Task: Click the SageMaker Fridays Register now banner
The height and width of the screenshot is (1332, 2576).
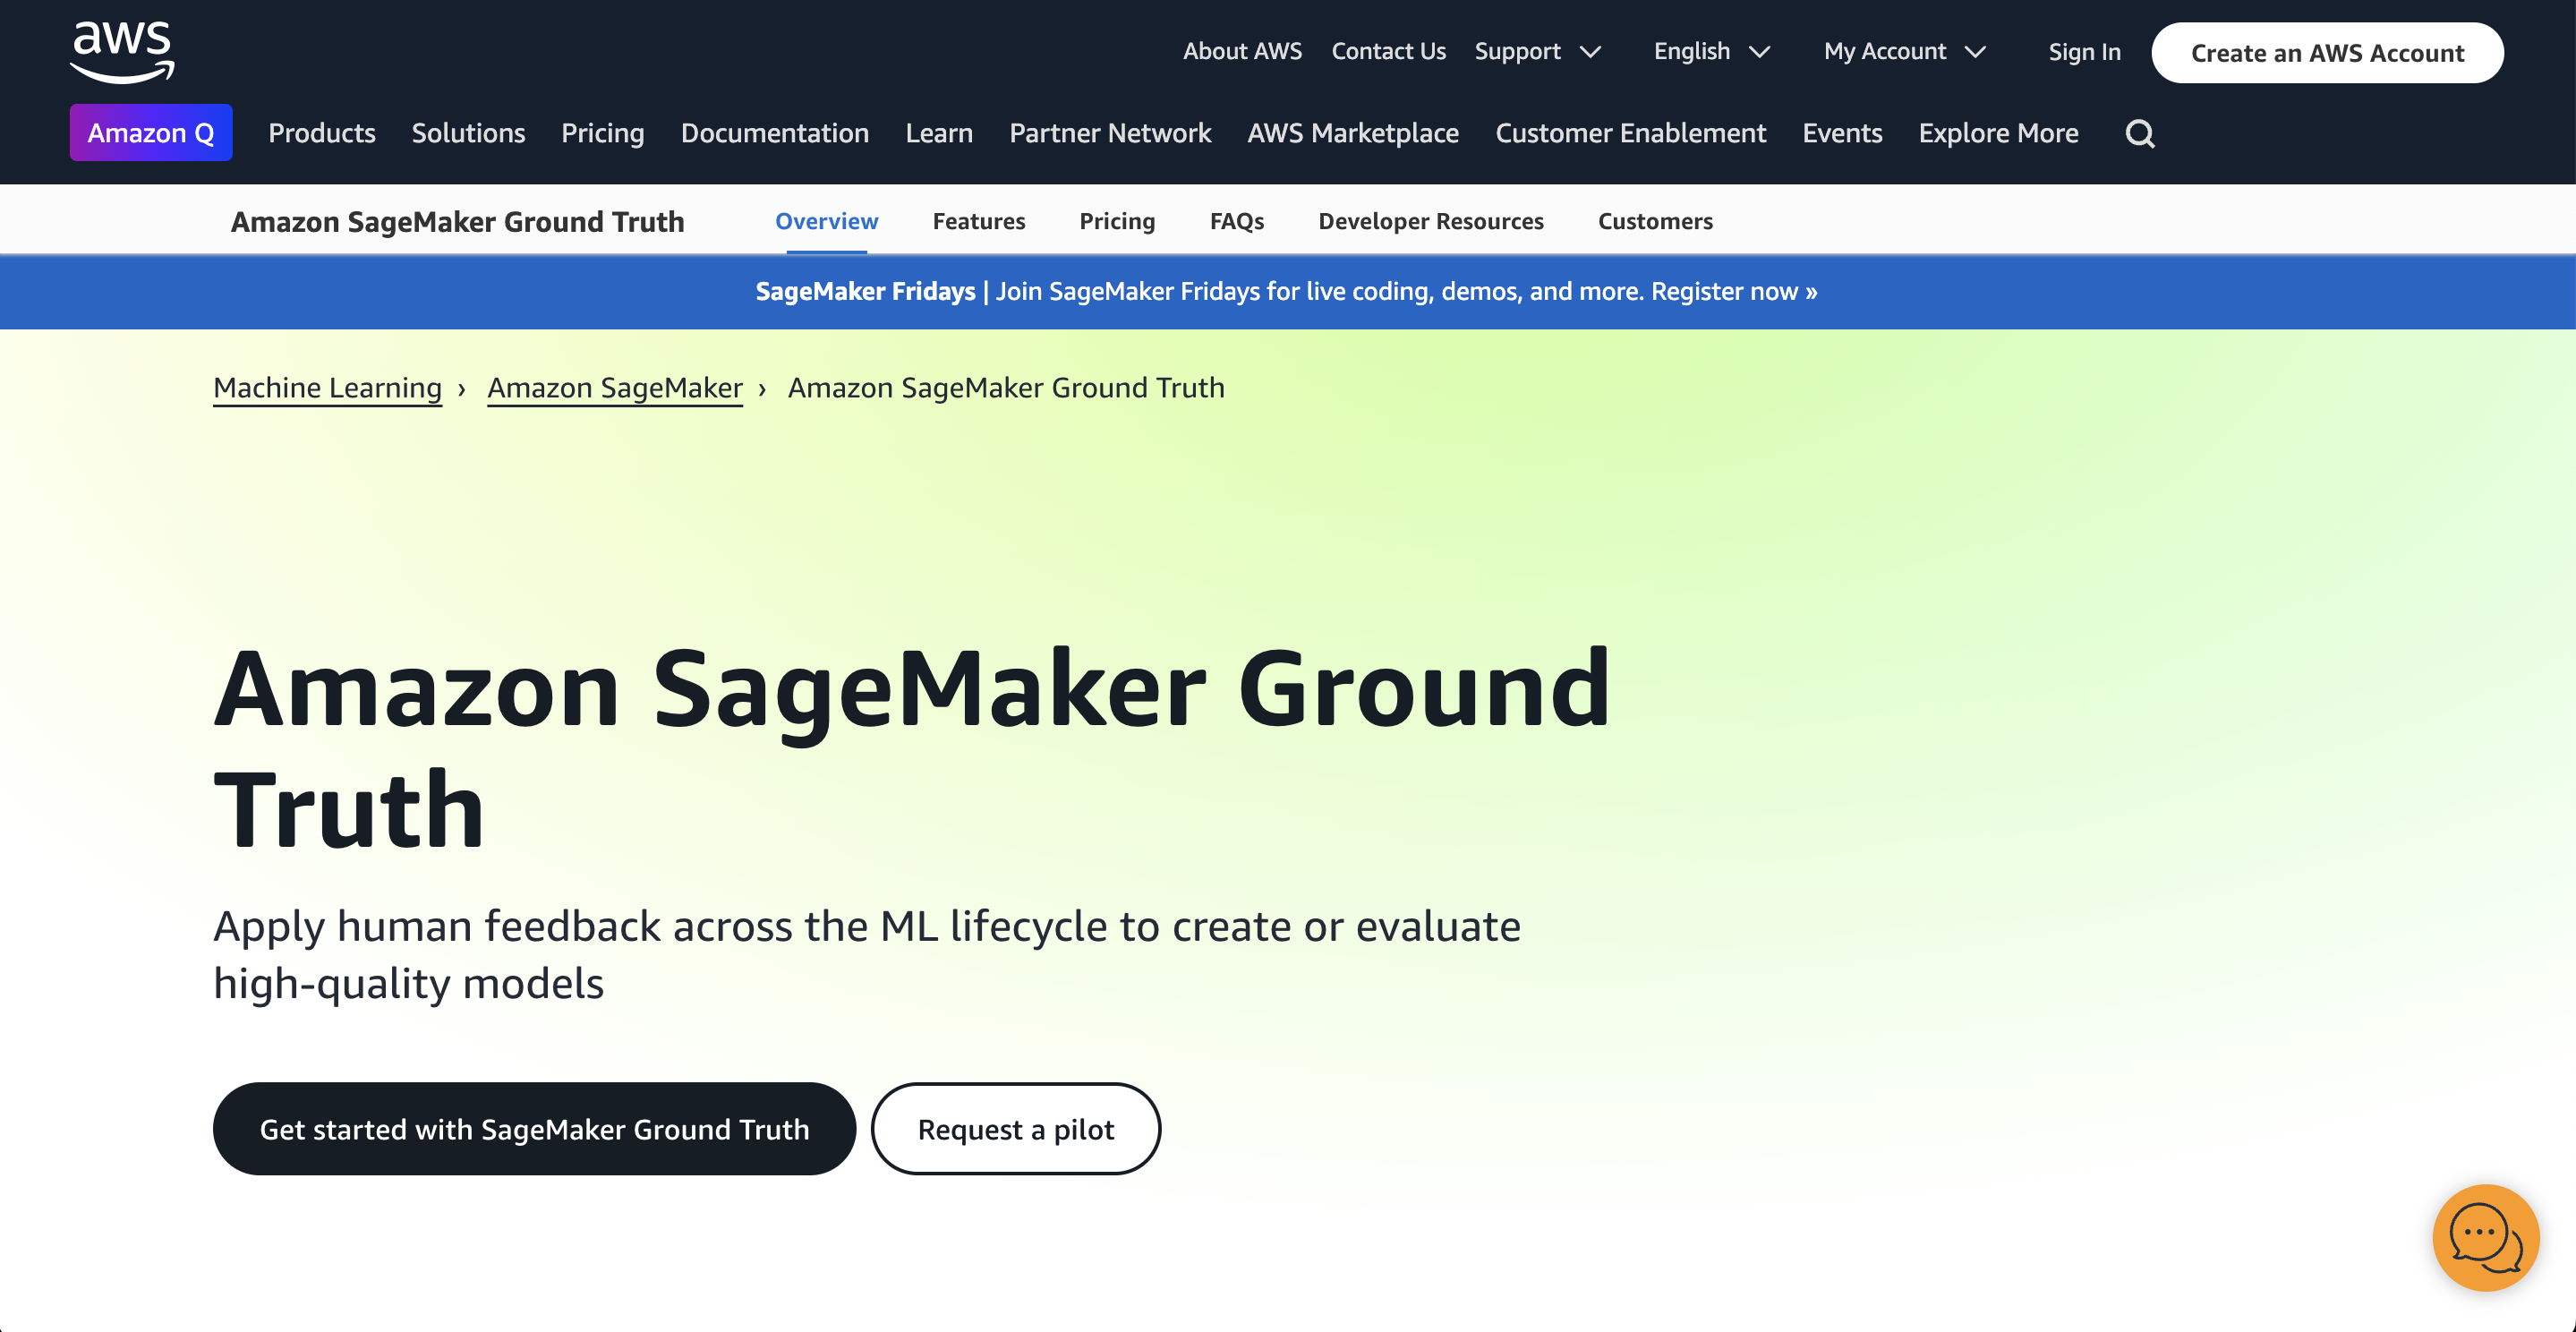Action: (1286, 291)
